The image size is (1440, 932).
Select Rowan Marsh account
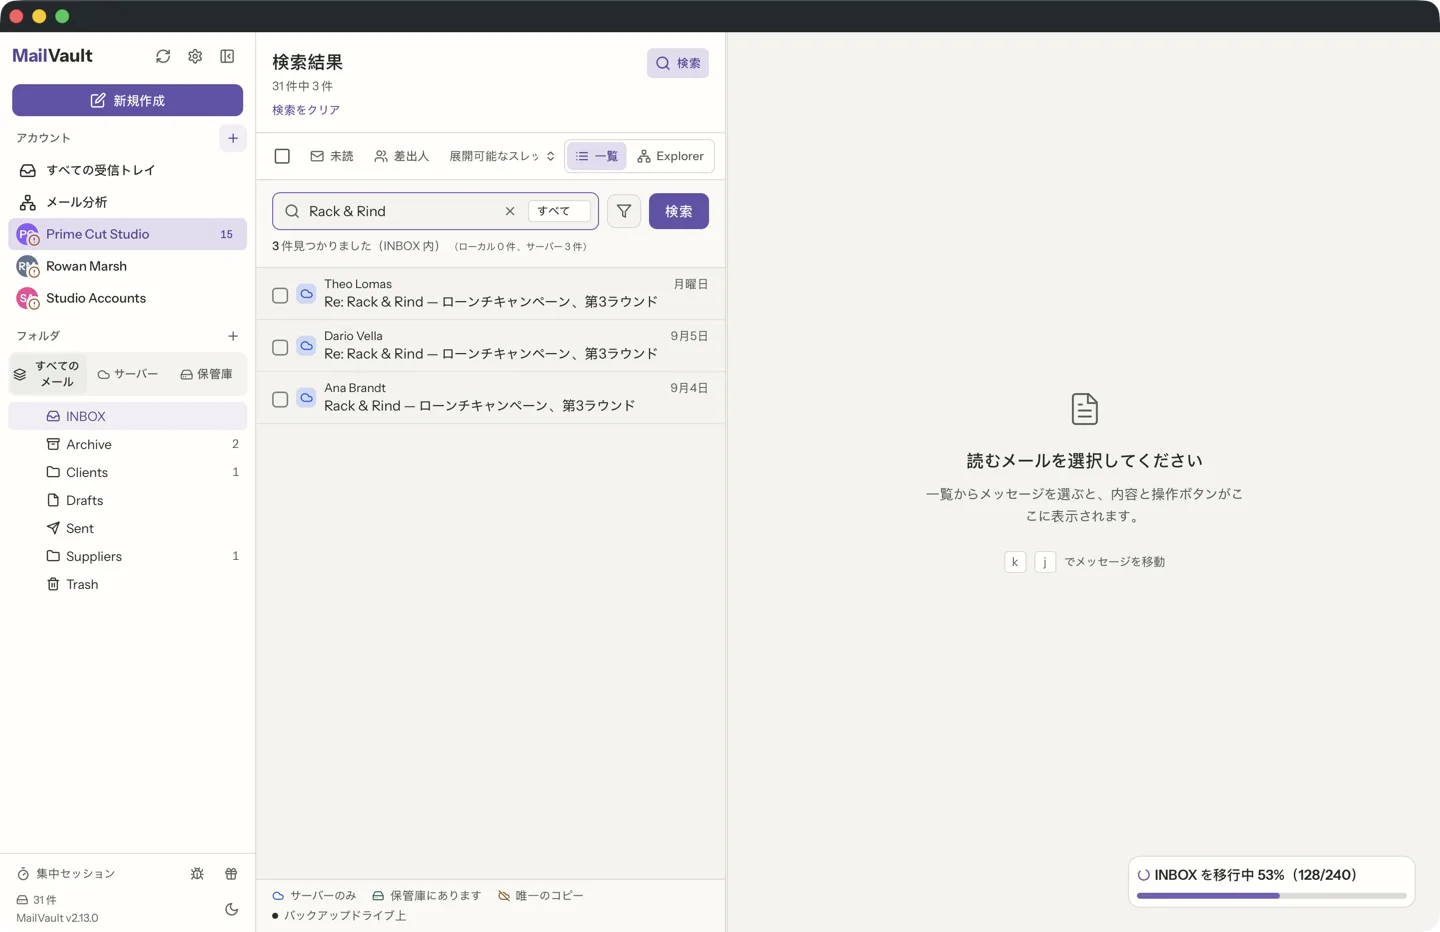[x=127, y=266]
